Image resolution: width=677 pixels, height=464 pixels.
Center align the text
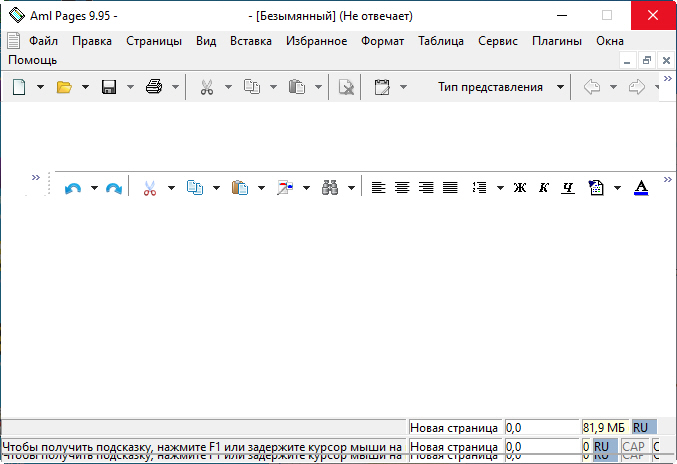(402, 188)
